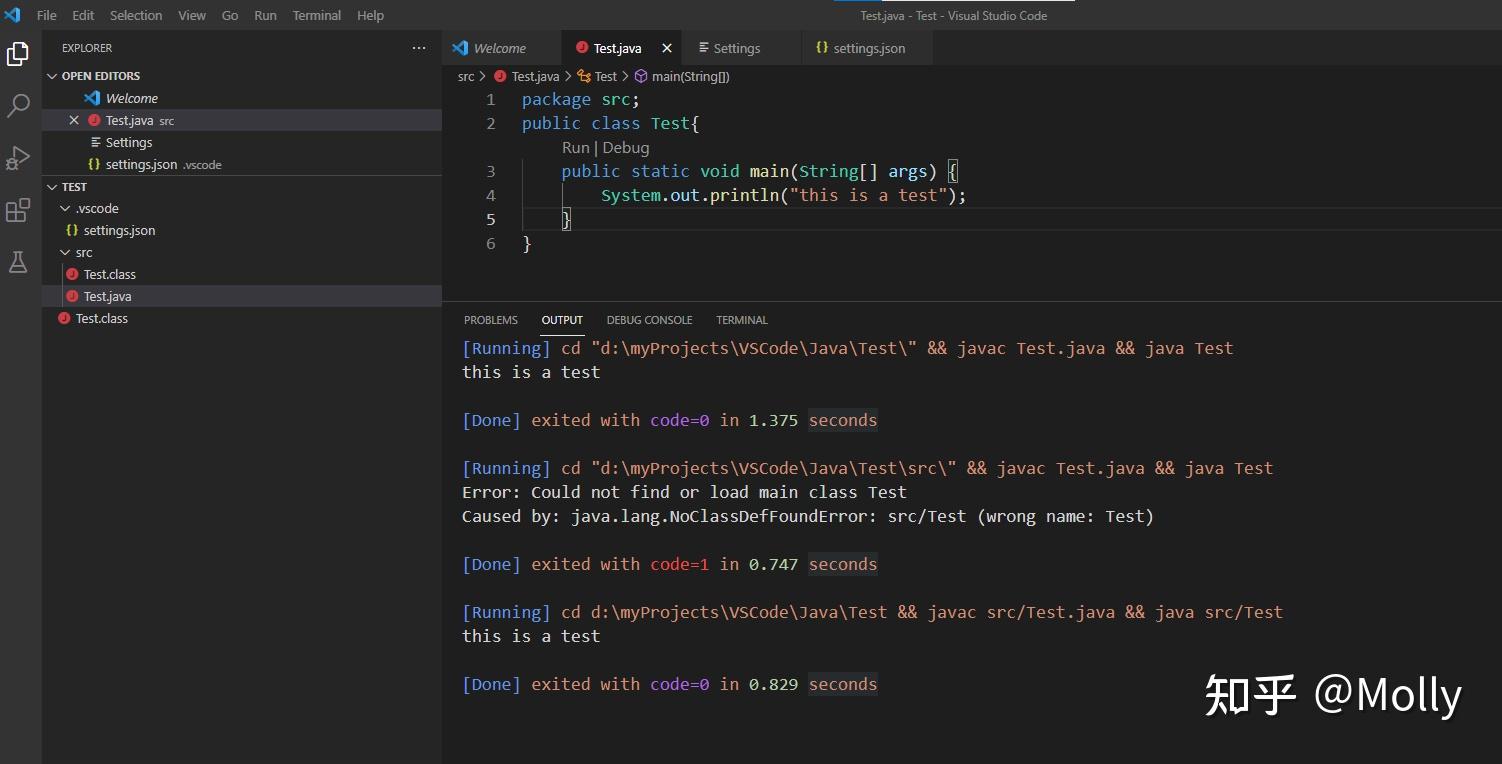Click the Visual Studio Code logo
This screenshot has height=764, width=1502.
coord(12,14)
